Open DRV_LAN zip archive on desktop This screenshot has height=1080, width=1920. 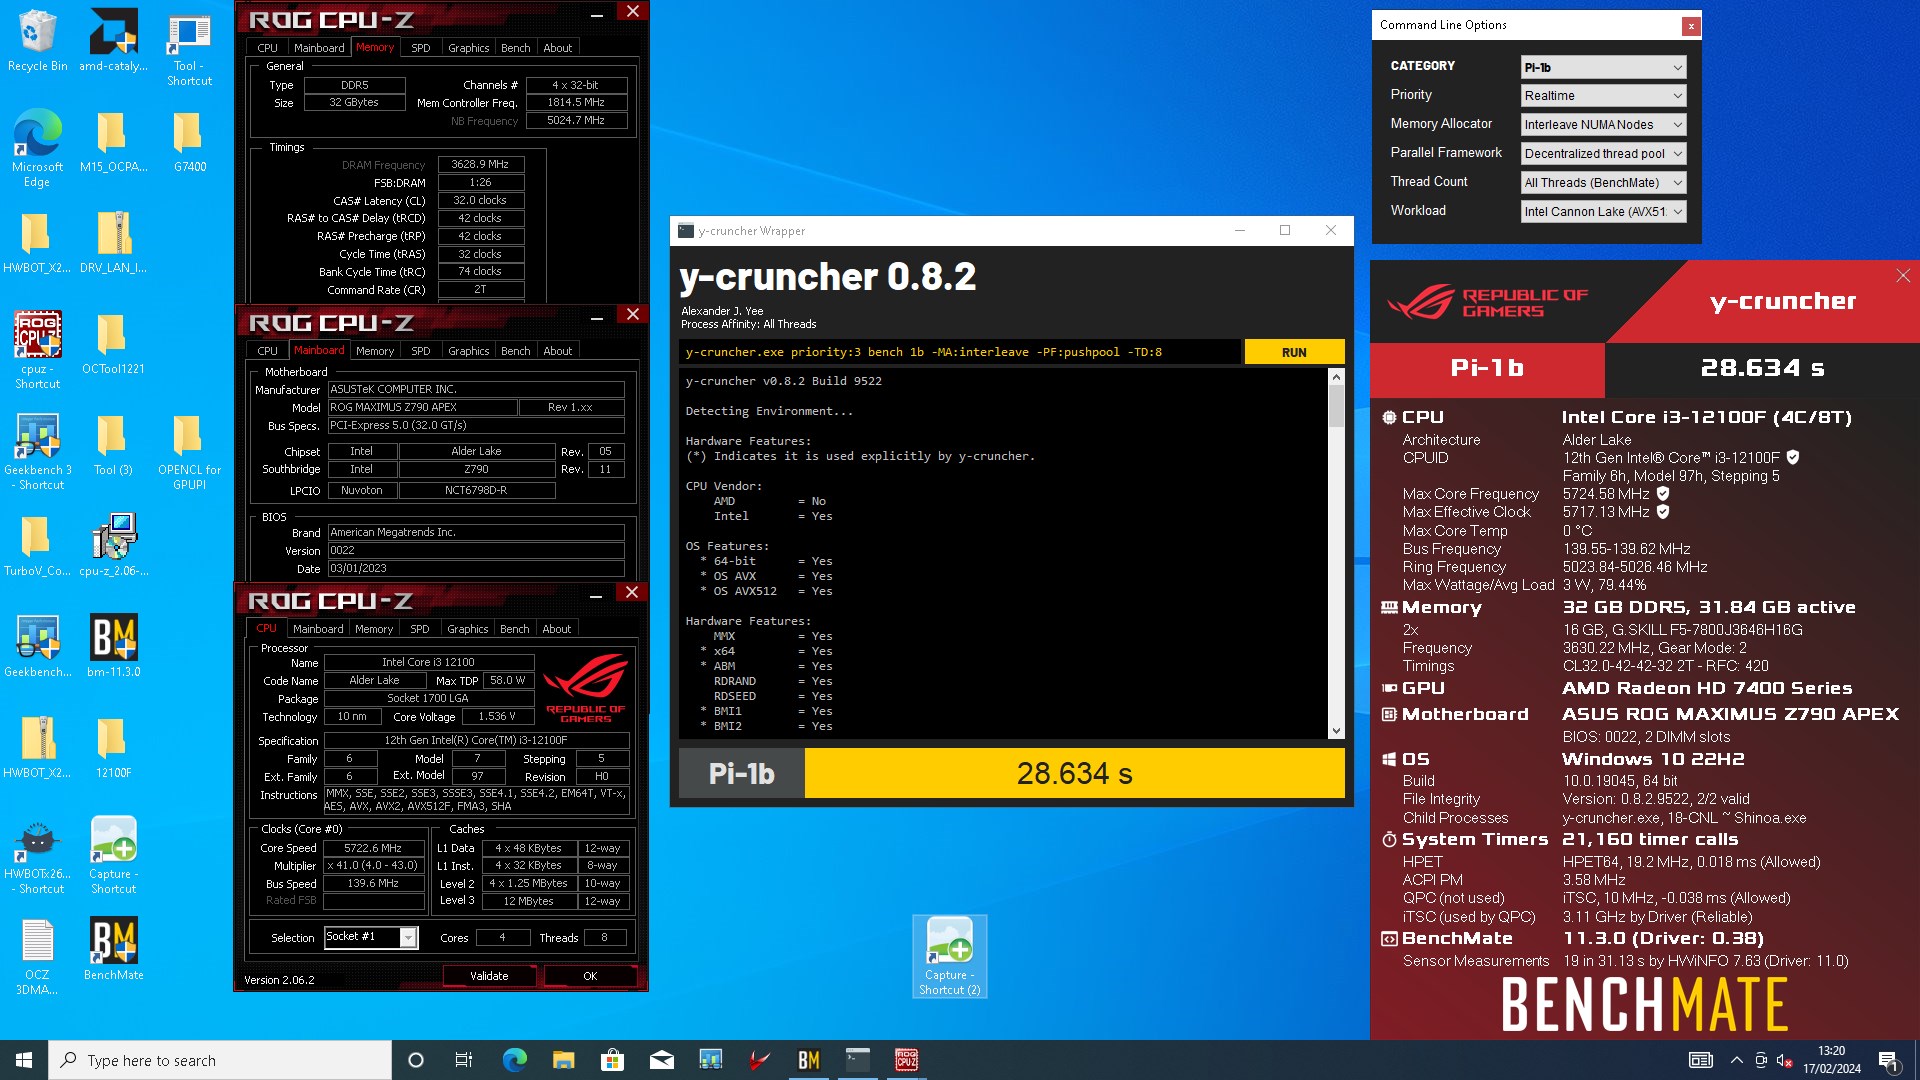(113, 242)
